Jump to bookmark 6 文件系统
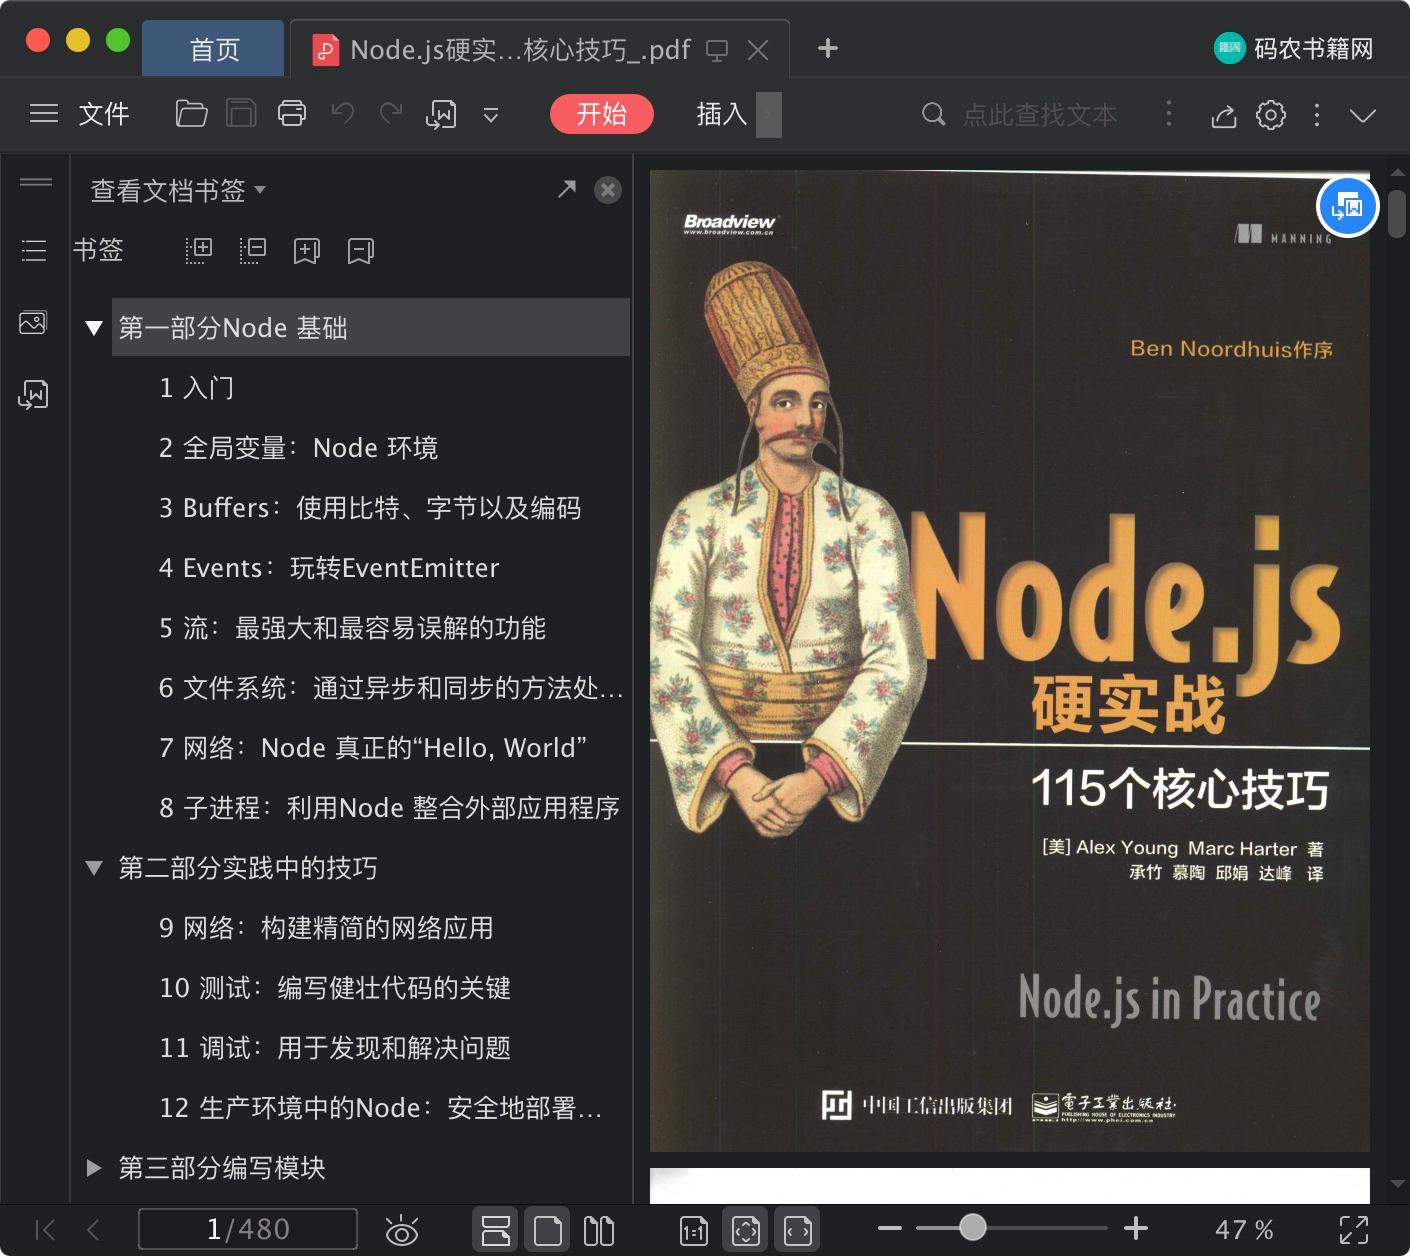 coord(391,688)
